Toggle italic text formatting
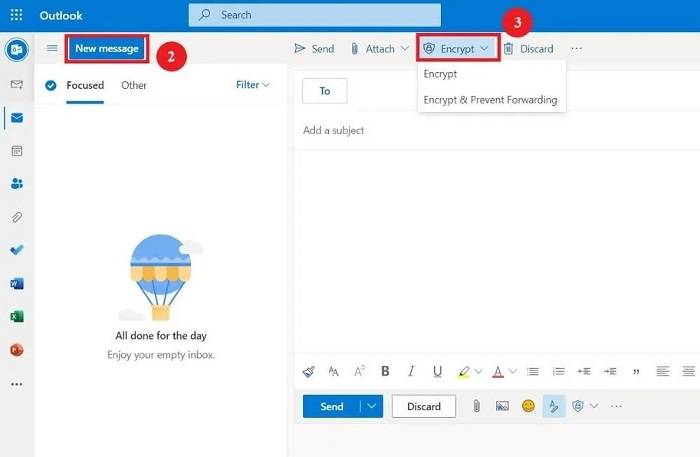 [x=411, y=371]
